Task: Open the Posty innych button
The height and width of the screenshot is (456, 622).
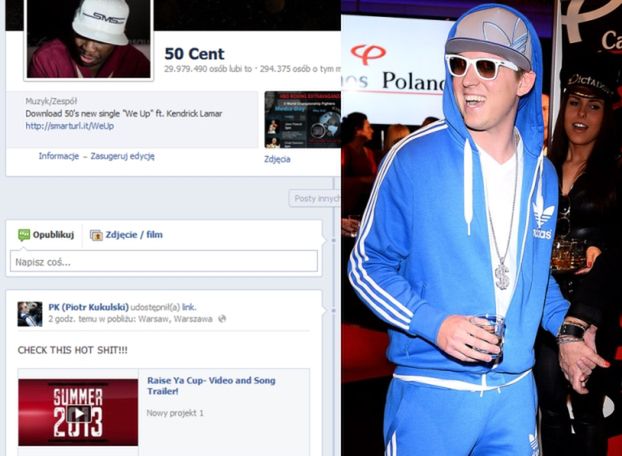Action: [315, 199]
